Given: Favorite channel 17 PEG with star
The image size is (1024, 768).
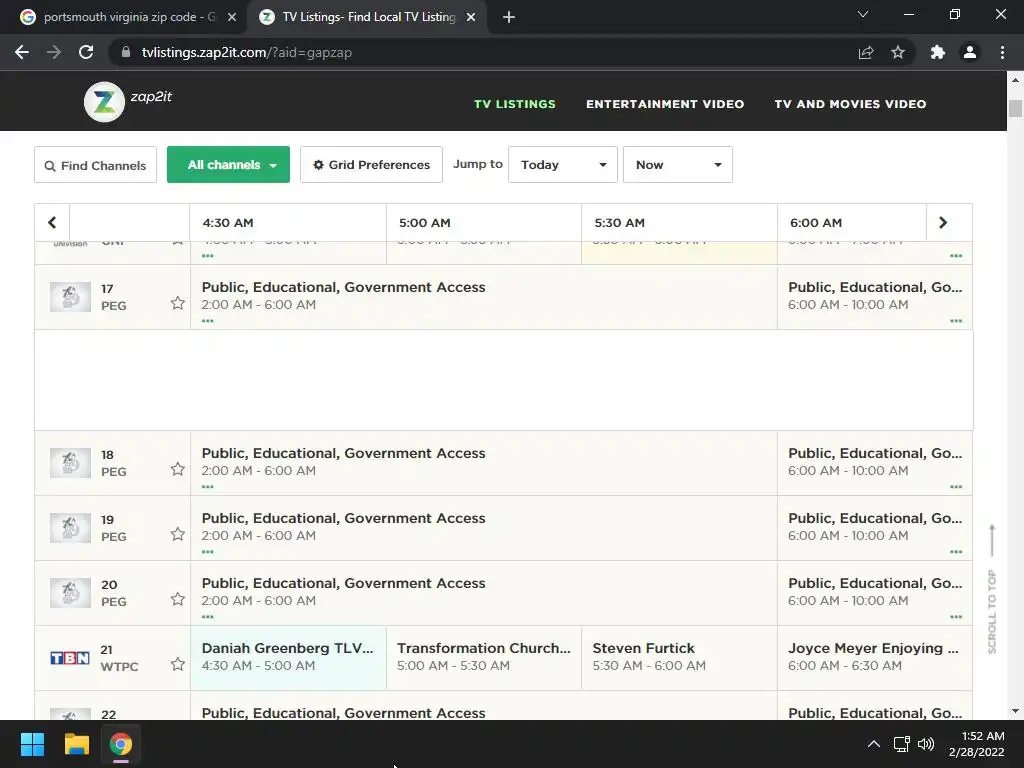Looking at the screenshot, I should [x=178, y=303].
